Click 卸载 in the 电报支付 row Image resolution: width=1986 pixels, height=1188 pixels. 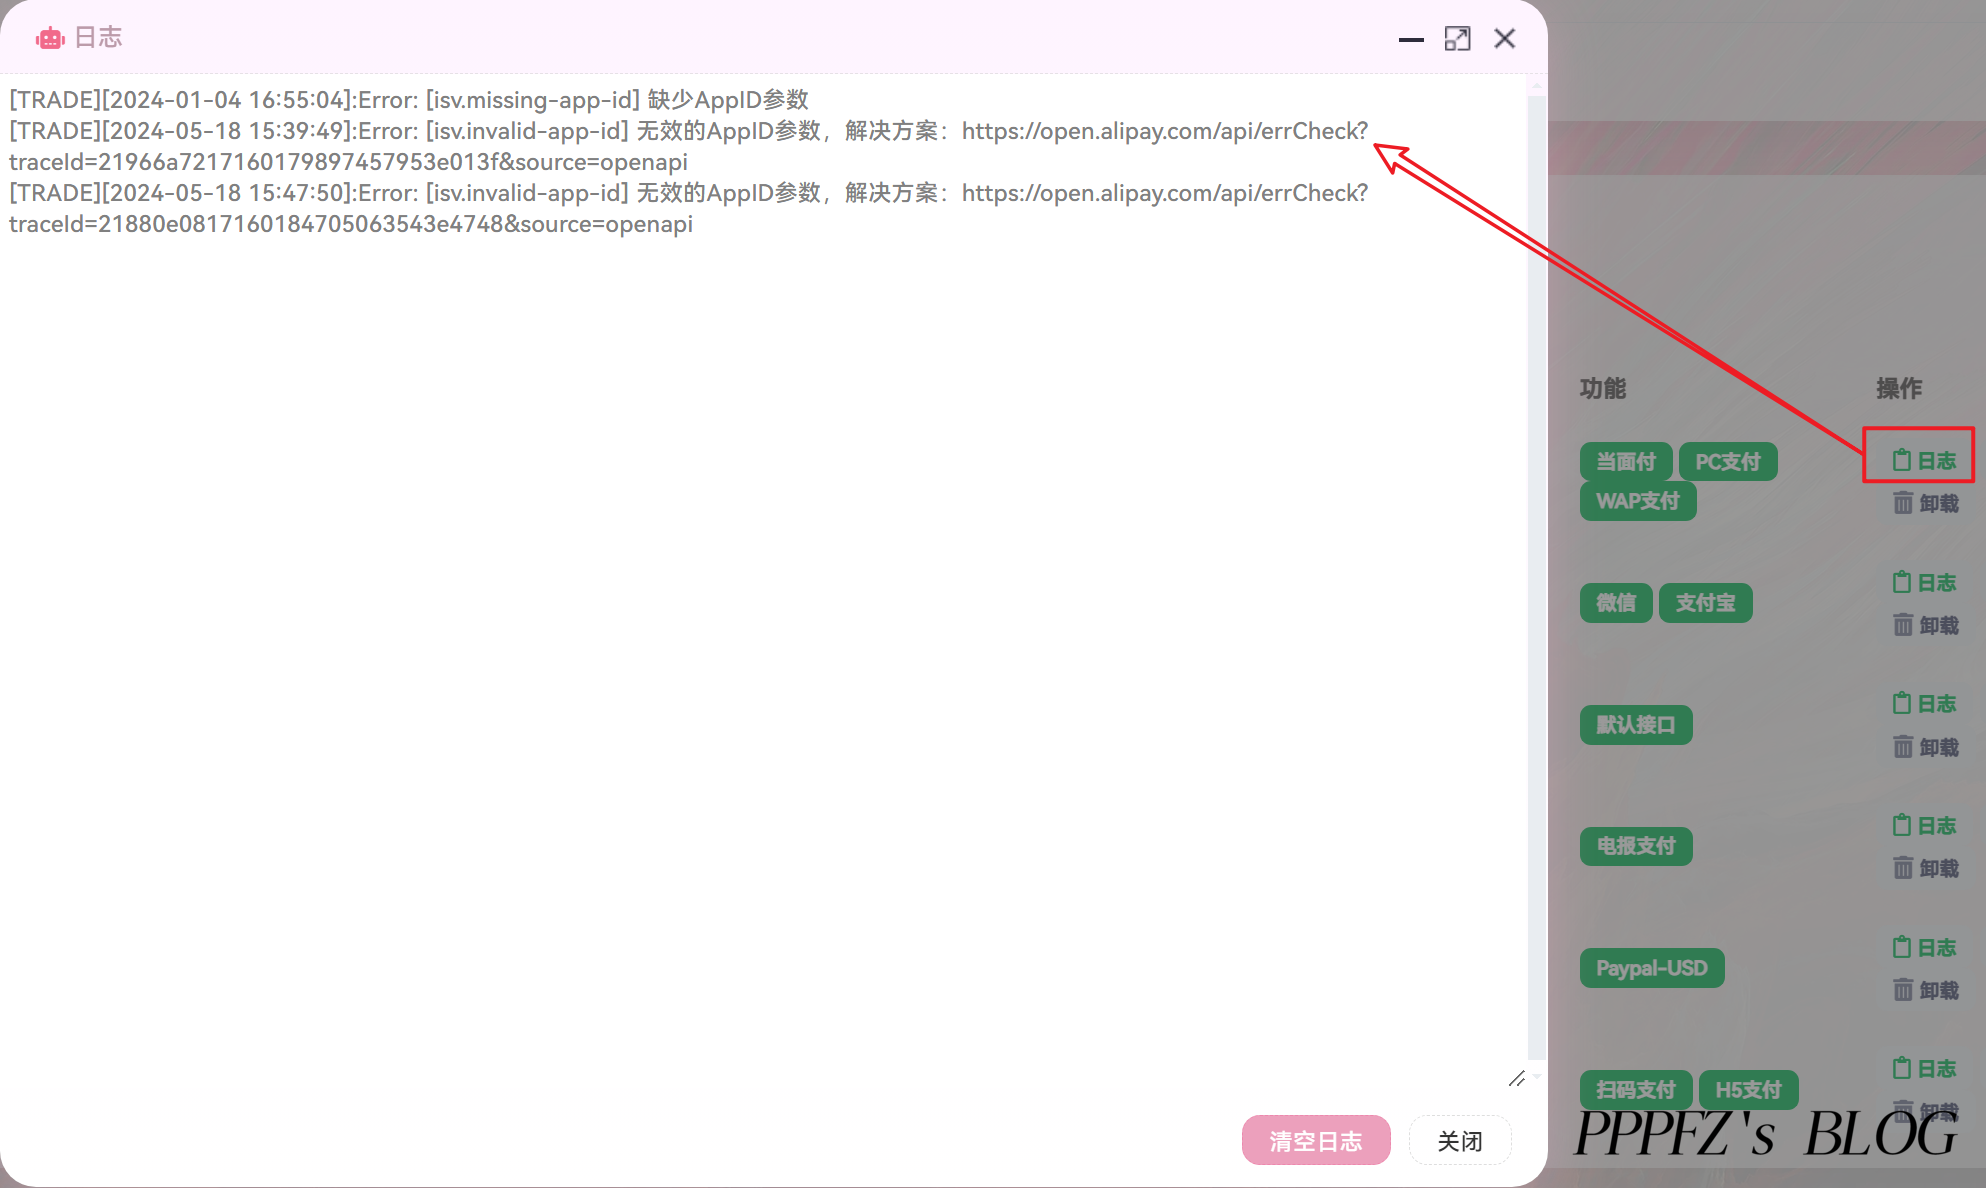pyautogui.click(x=1926, y=868)
